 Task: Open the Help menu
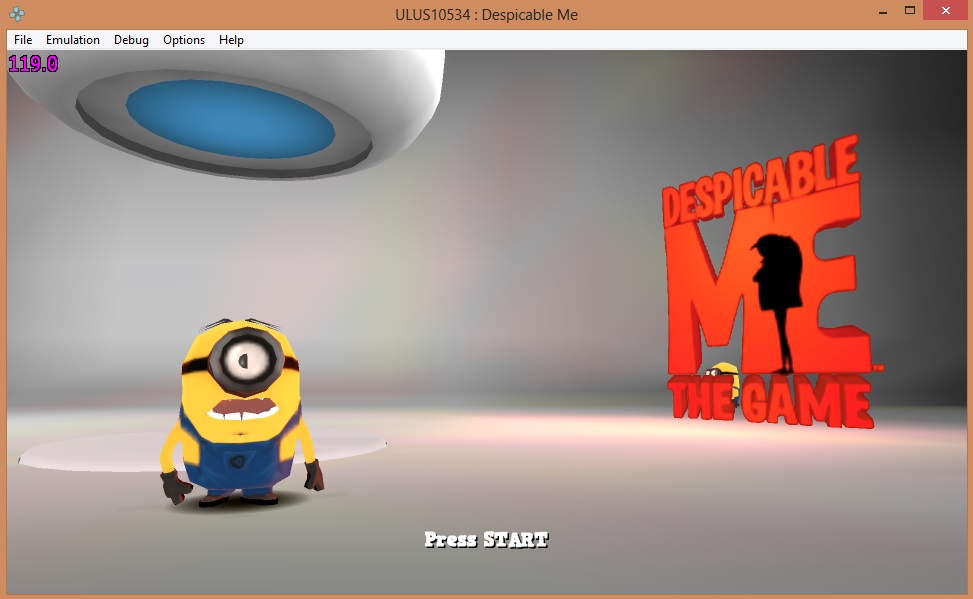pyautogui.click(x=231, y=40)
